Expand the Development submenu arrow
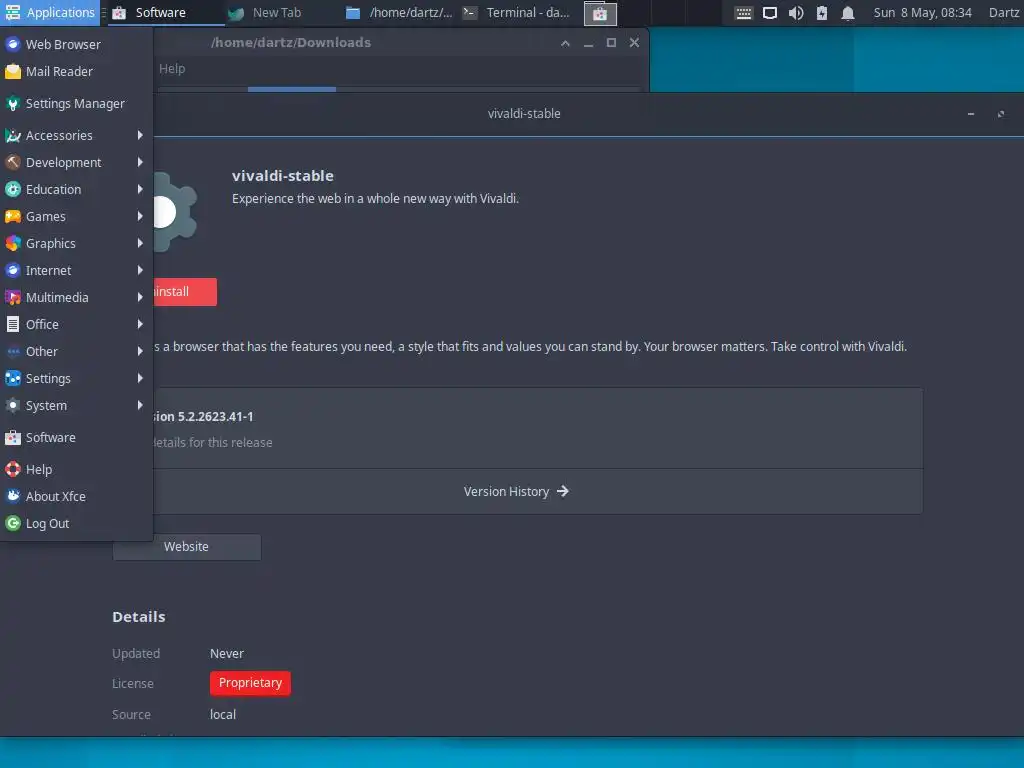This screenshot has height=768, width=1024. 140,162
